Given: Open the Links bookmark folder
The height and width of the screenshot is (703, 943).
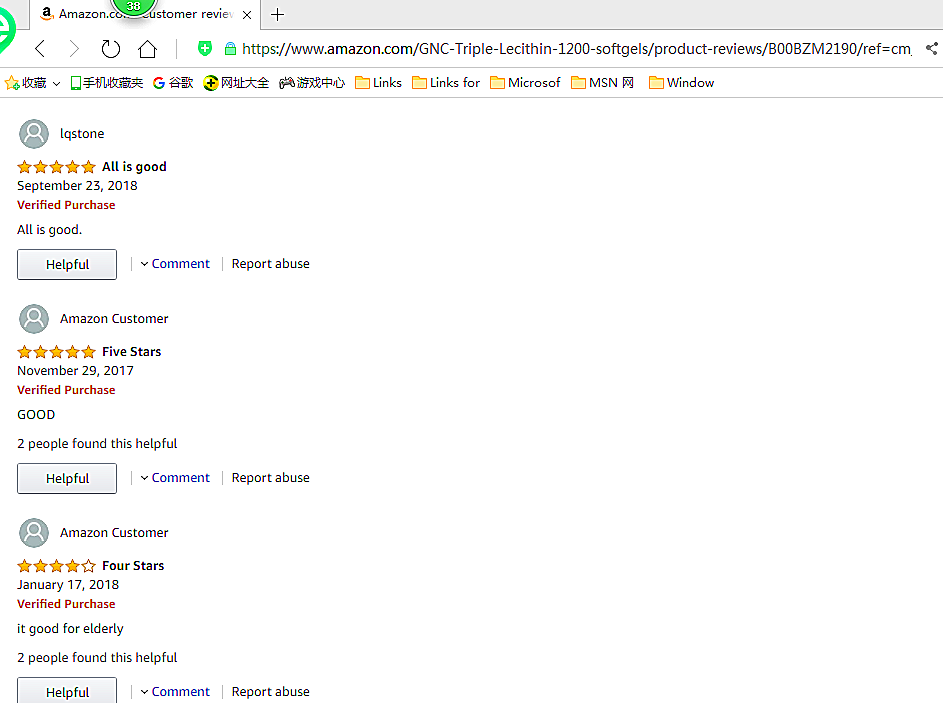Looking at the screenshot, I should click(378, 83).
